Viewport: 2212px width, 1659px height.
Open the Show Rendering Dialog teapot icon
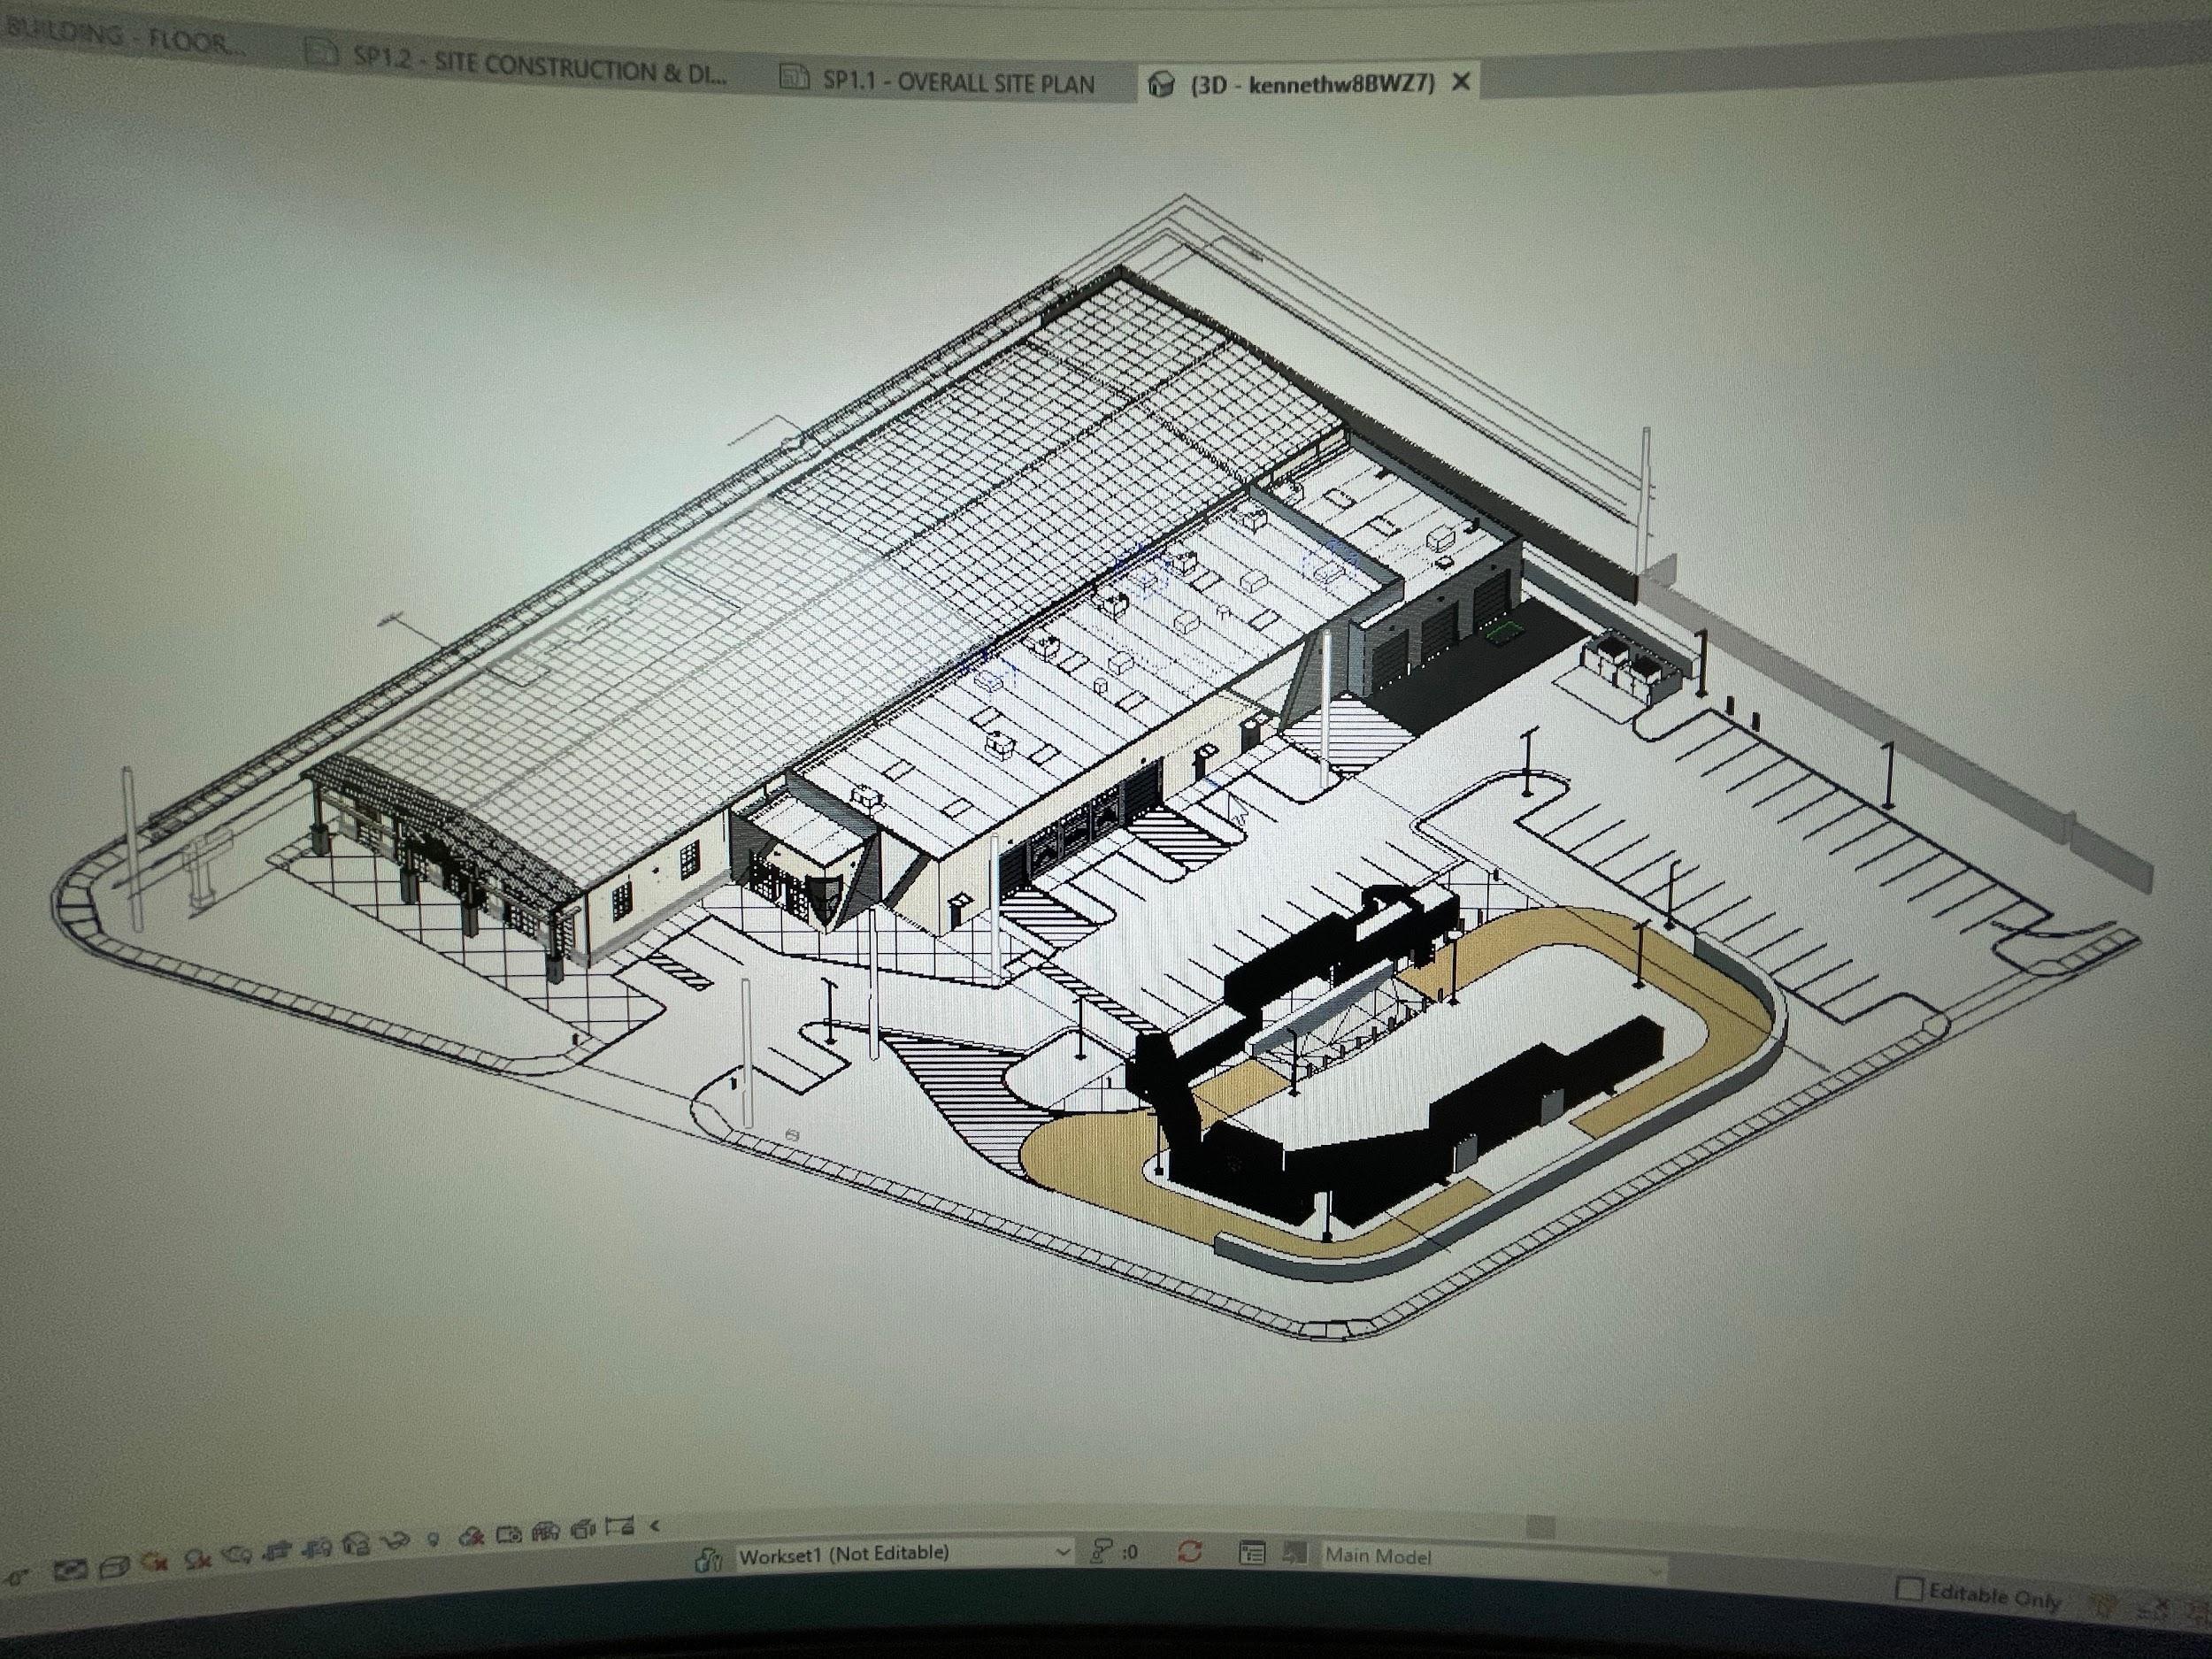coord(237,1554)
